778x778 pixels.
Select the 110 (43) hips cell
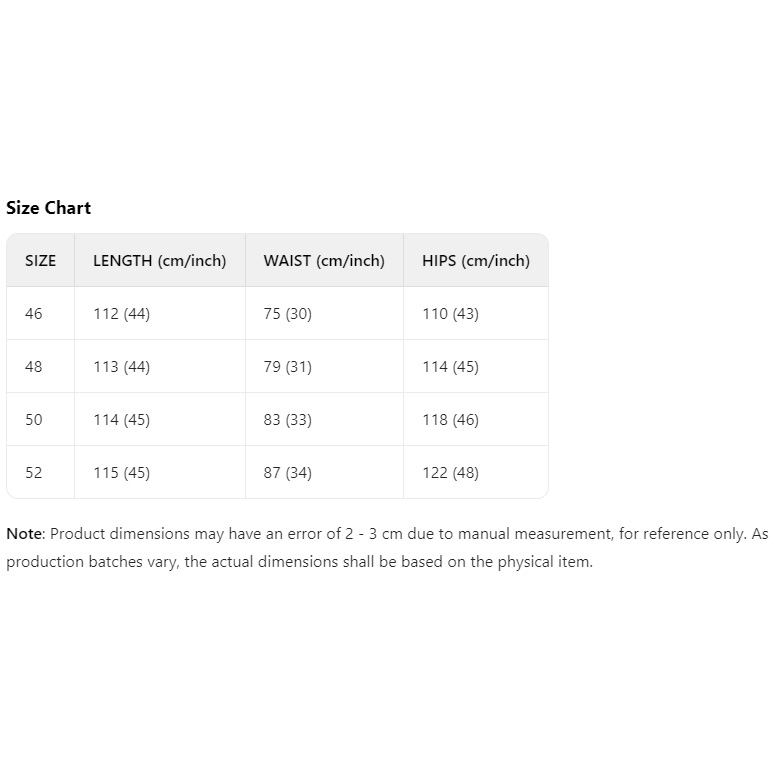[x=450, y=314]
